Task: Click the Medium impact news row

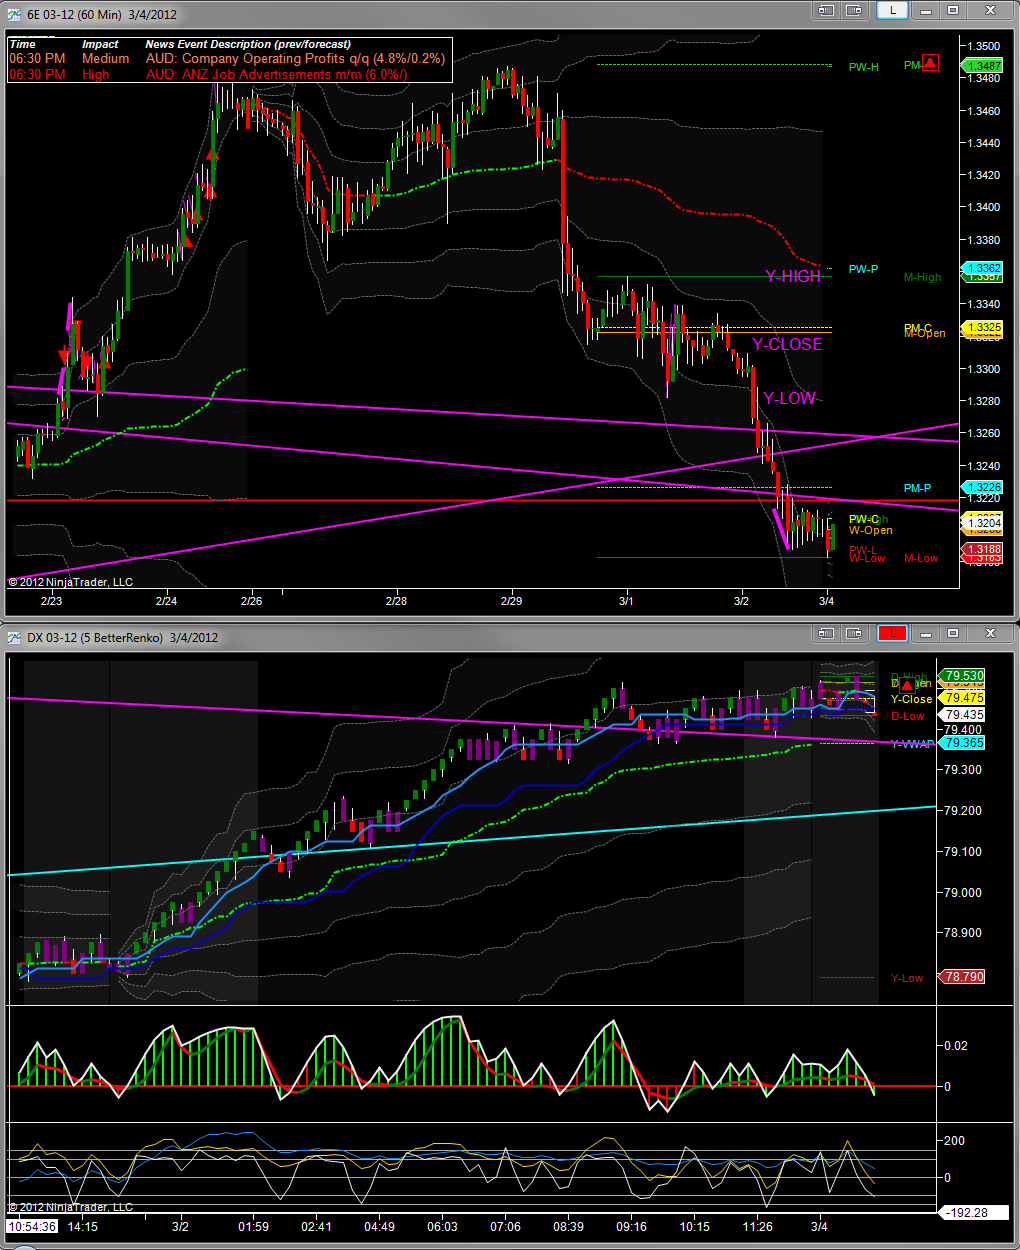Action: coord(229,59)
